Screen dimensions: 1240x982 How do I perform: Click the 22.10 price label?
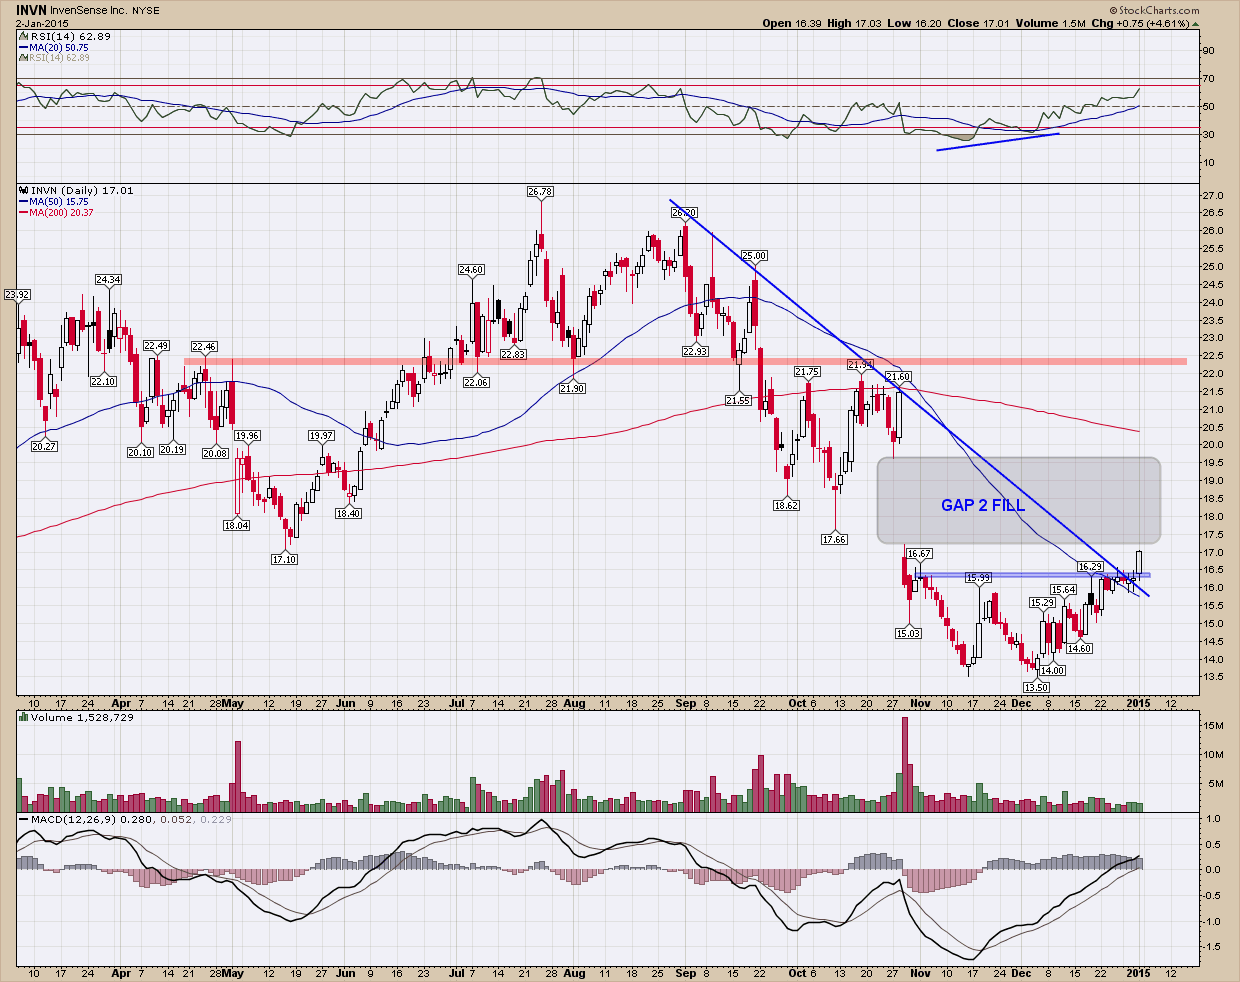click(x=103, y=381)
